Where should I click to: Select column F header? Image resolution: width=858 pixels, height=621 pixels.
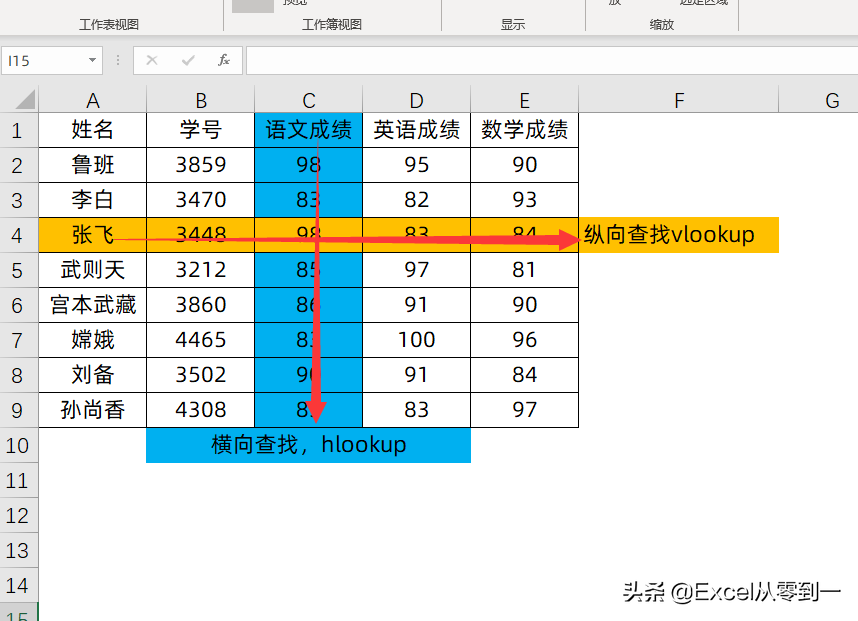click(678, 99)
